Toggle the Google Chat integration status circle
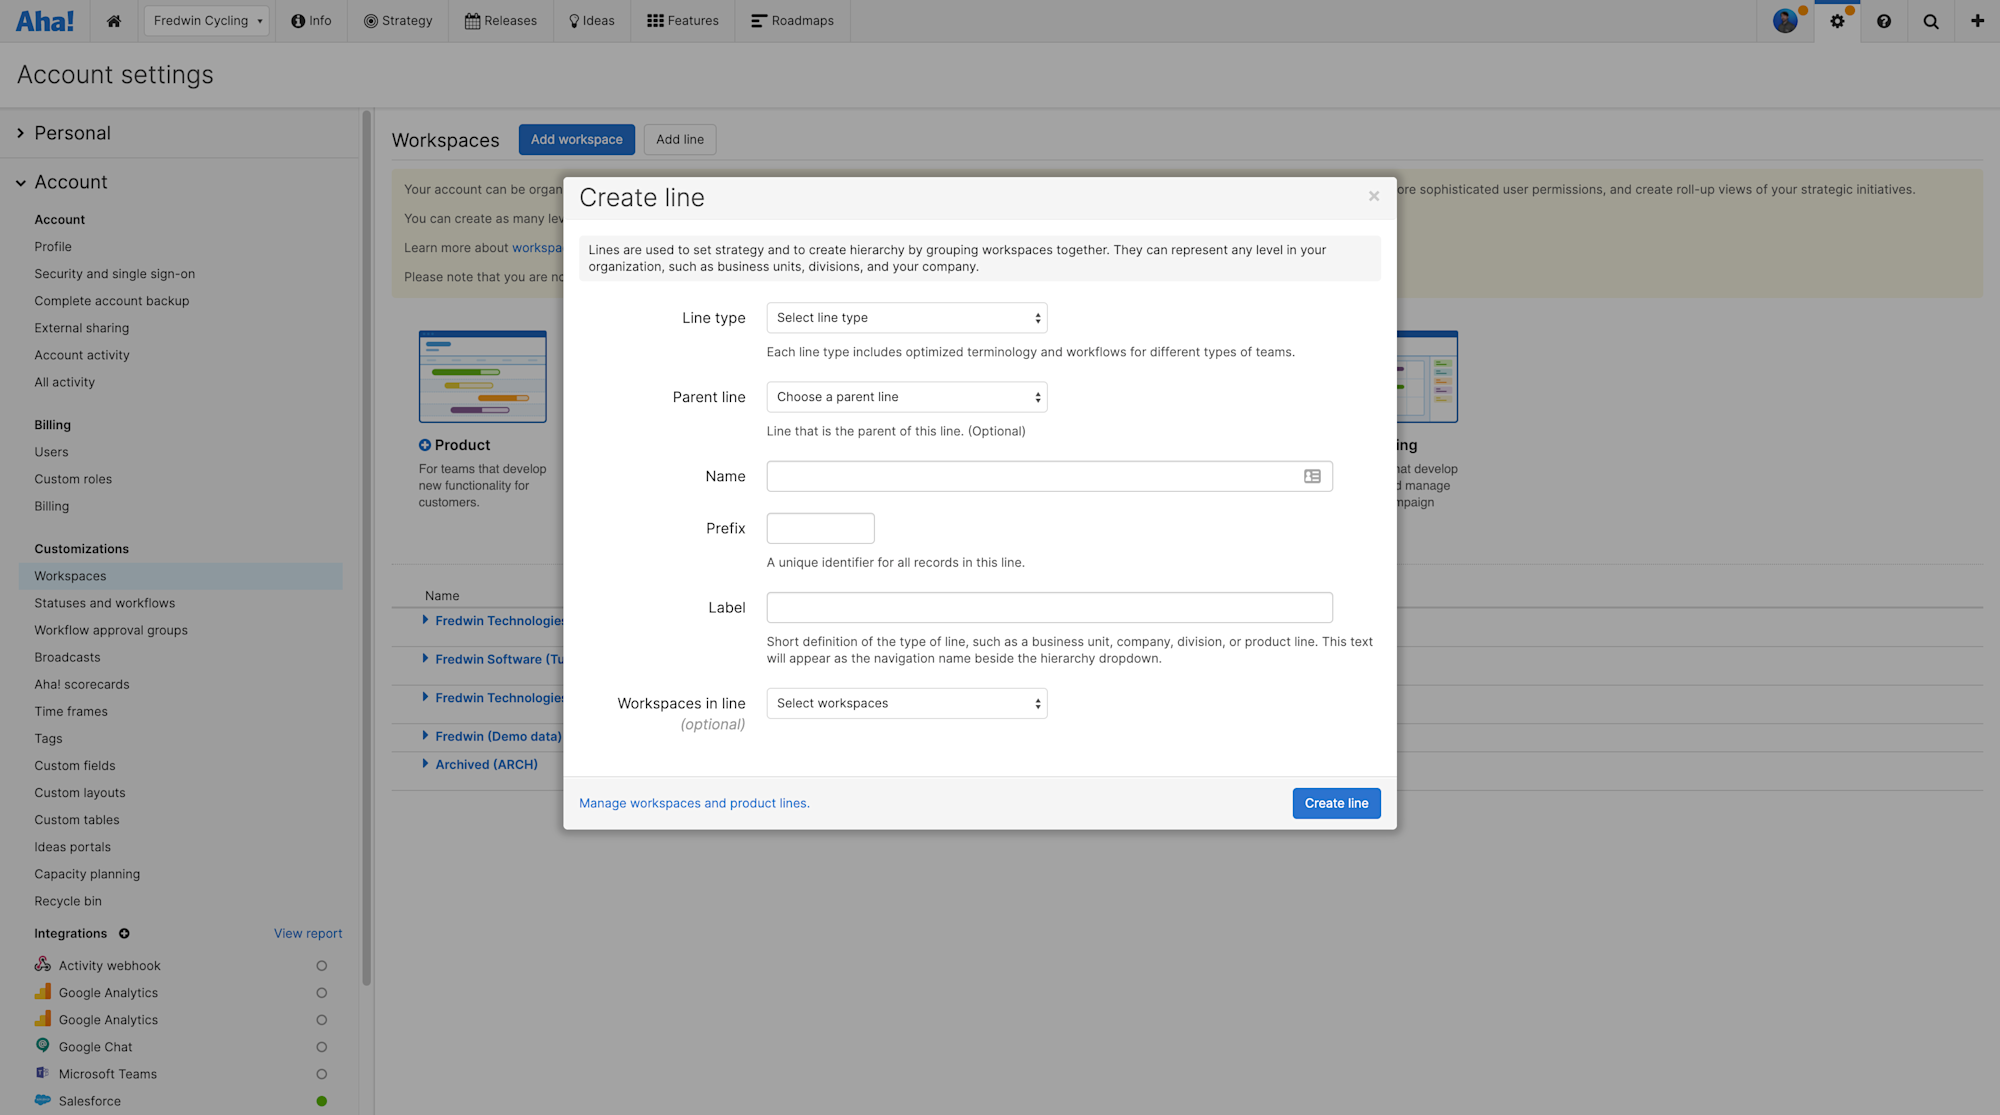This screenshot has height=1115, width=2000. (321, 1047)
